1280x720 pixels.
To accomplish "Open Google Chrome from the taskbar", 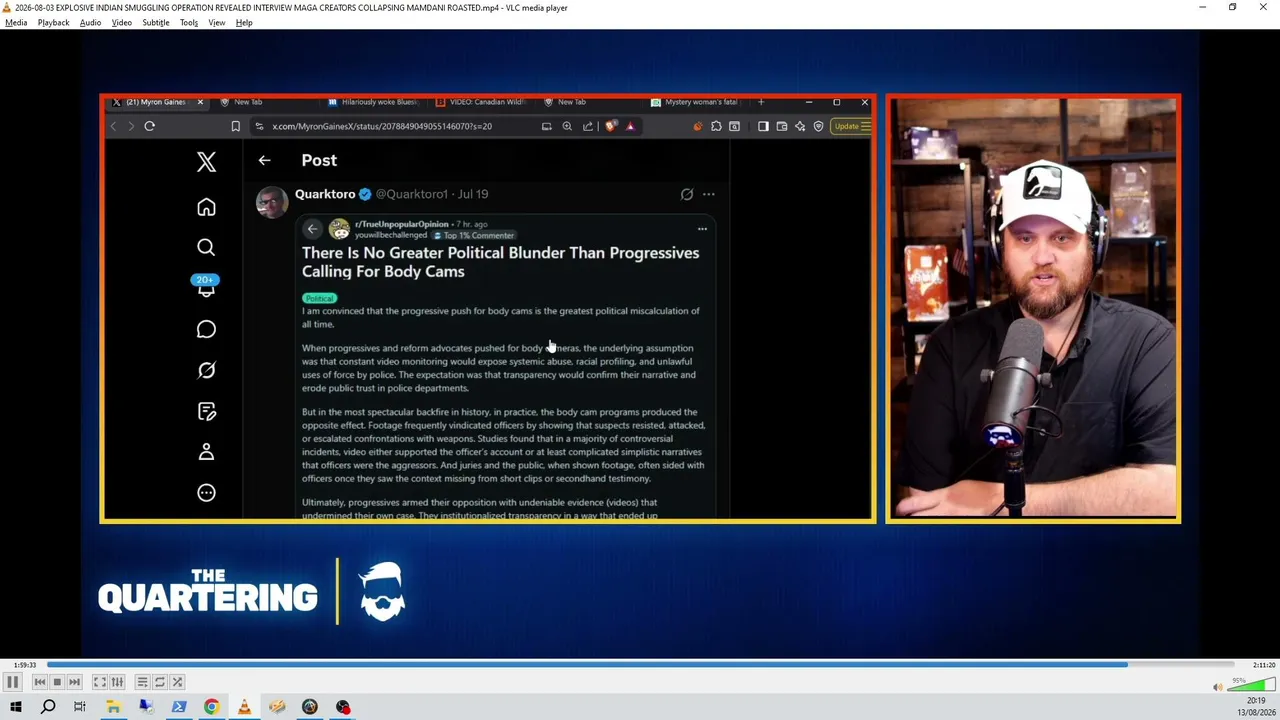I will (212, 707).
